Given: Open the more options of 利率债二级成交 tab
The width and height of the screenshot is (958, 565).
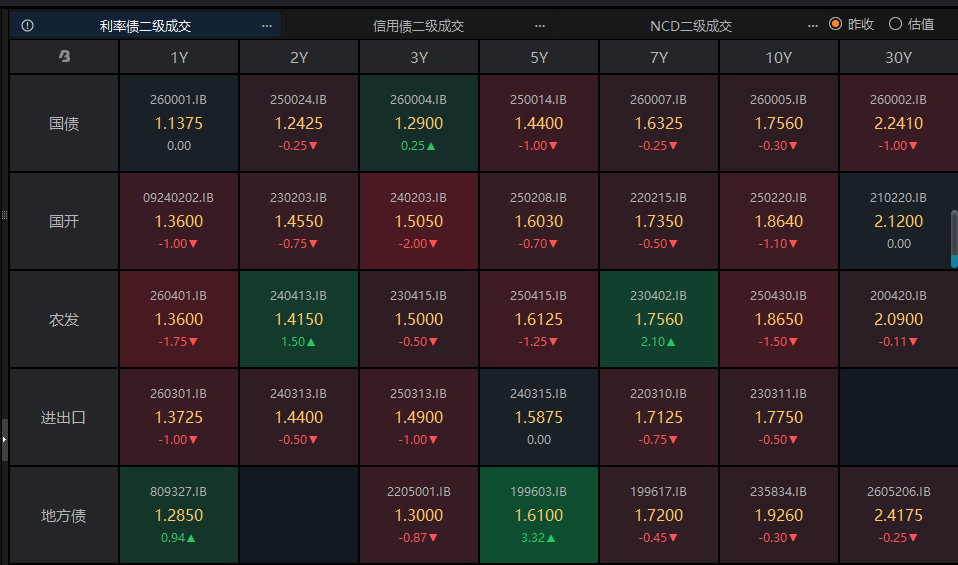Looking at the screenshot, I should pos(266,26).
